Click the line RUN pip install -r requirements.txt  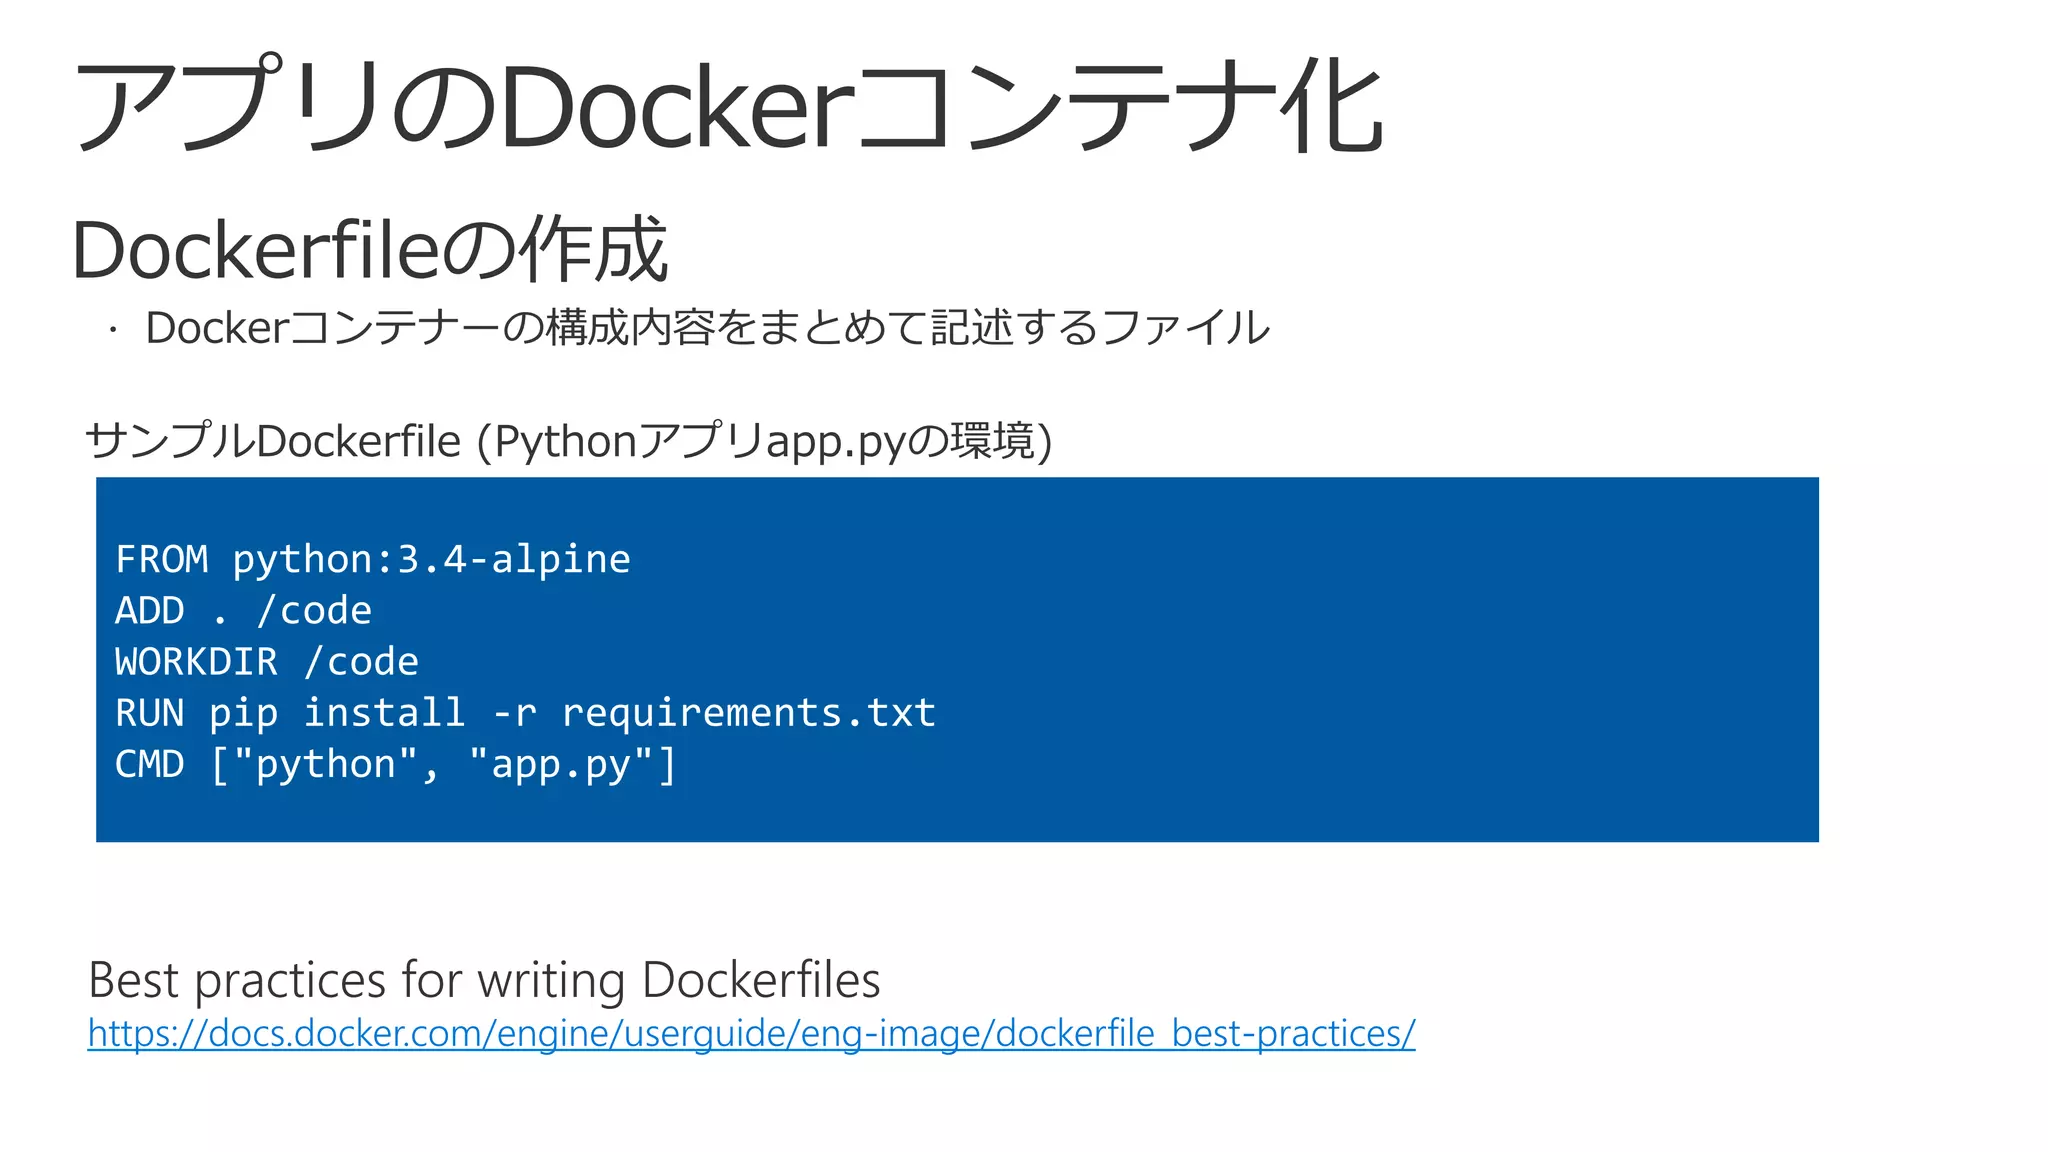pos(526,713)
